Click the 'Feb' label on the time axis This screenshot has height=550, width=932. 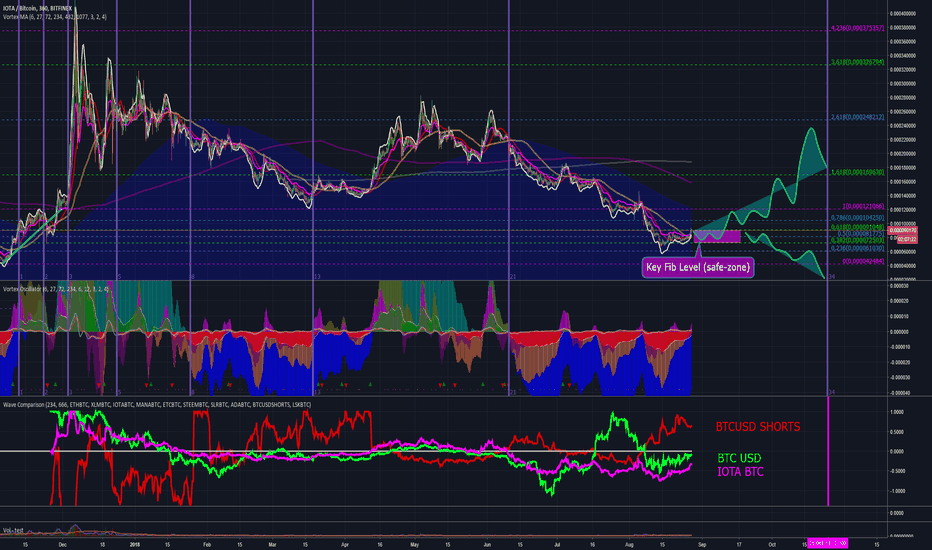pos(207,544)
